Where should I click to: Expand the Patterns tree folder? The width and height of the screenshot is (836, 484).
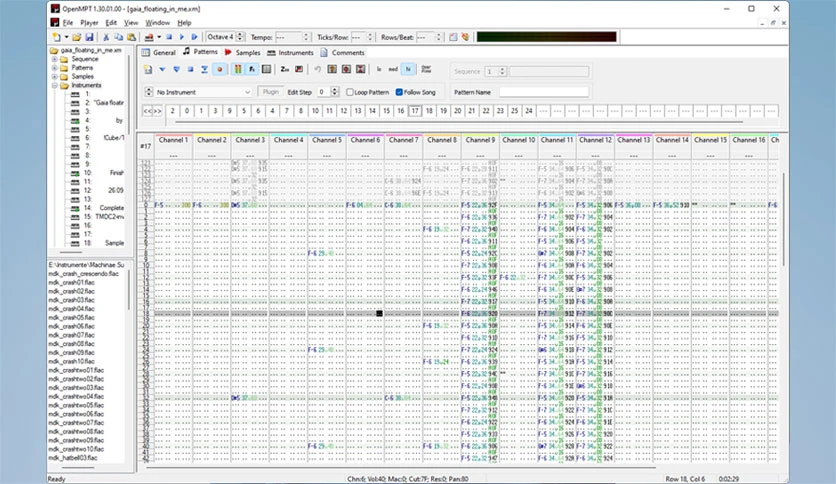tap(54, 68)
